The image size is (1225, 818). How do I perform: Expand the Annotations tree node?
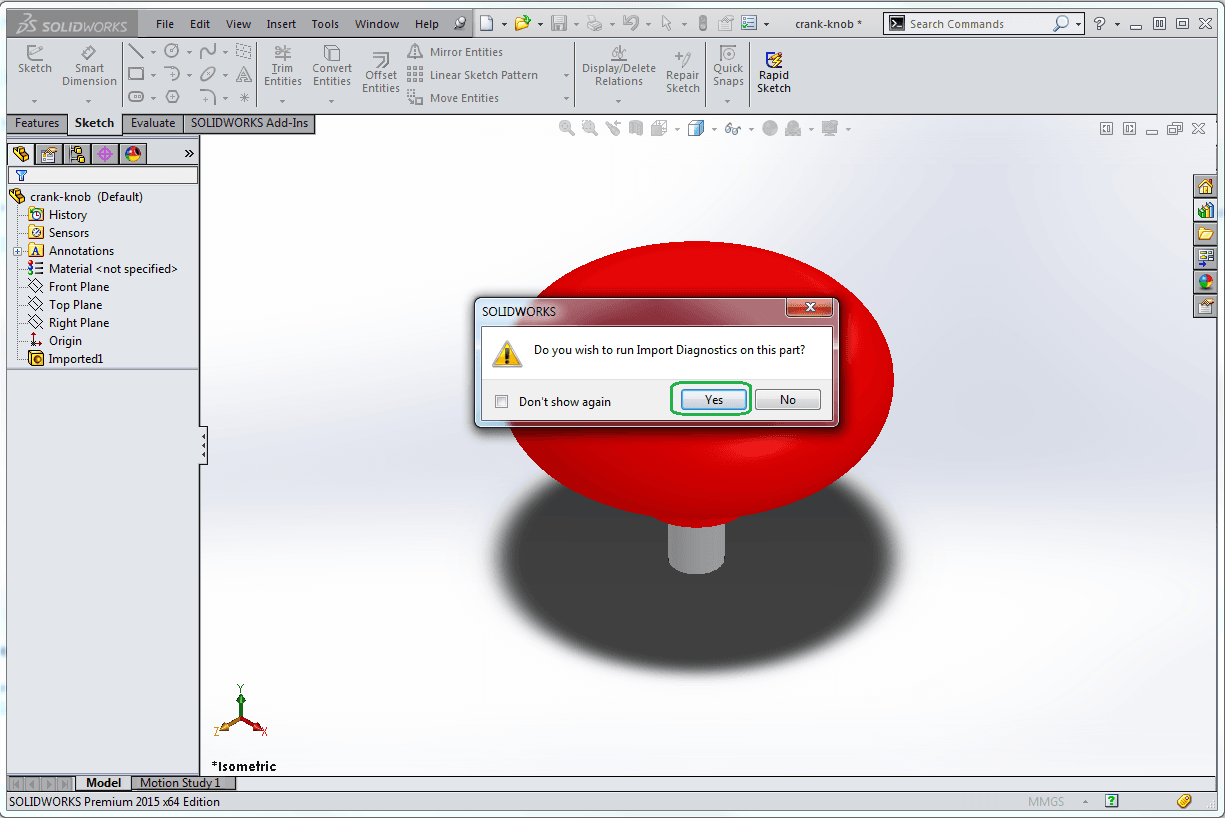(17, 251)
